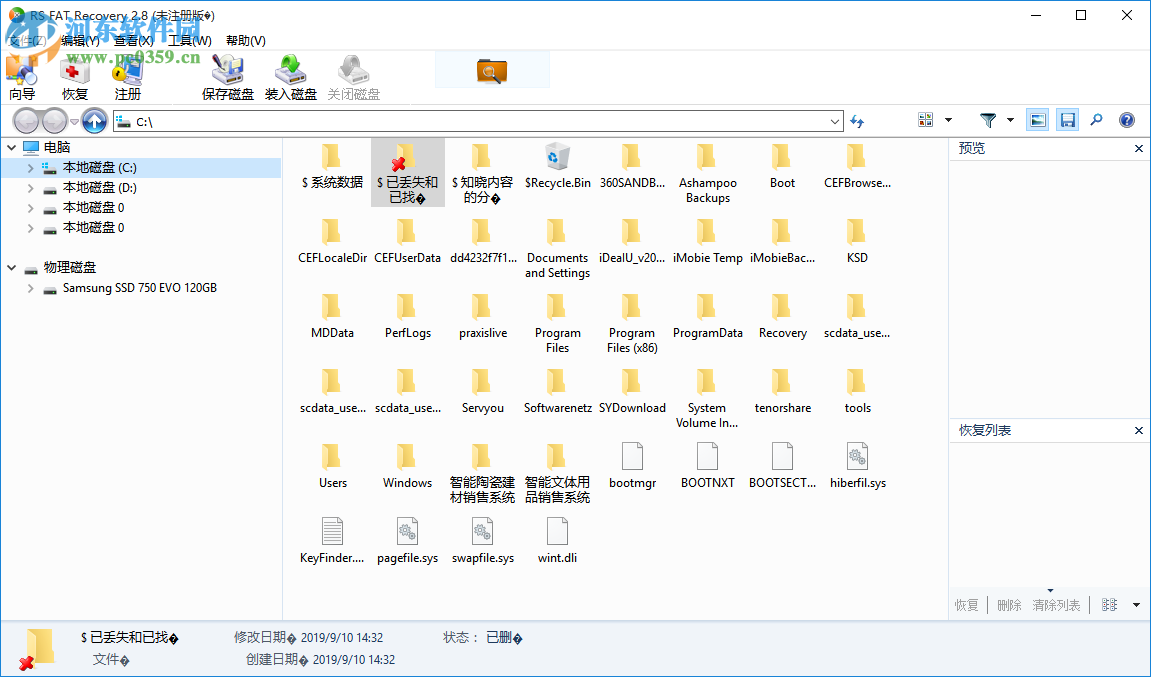Screen dimensions: 1151x677
Task: Click the 删除 delete button
Action: pos(1008,605)
